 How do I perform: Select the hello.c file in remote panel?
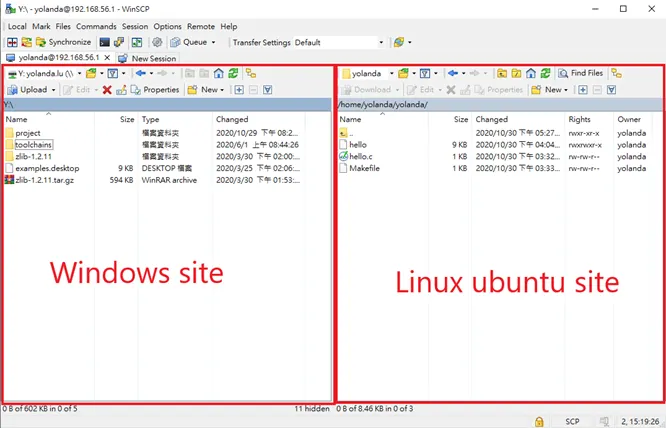pyautogui.click(x=361, y=156)
